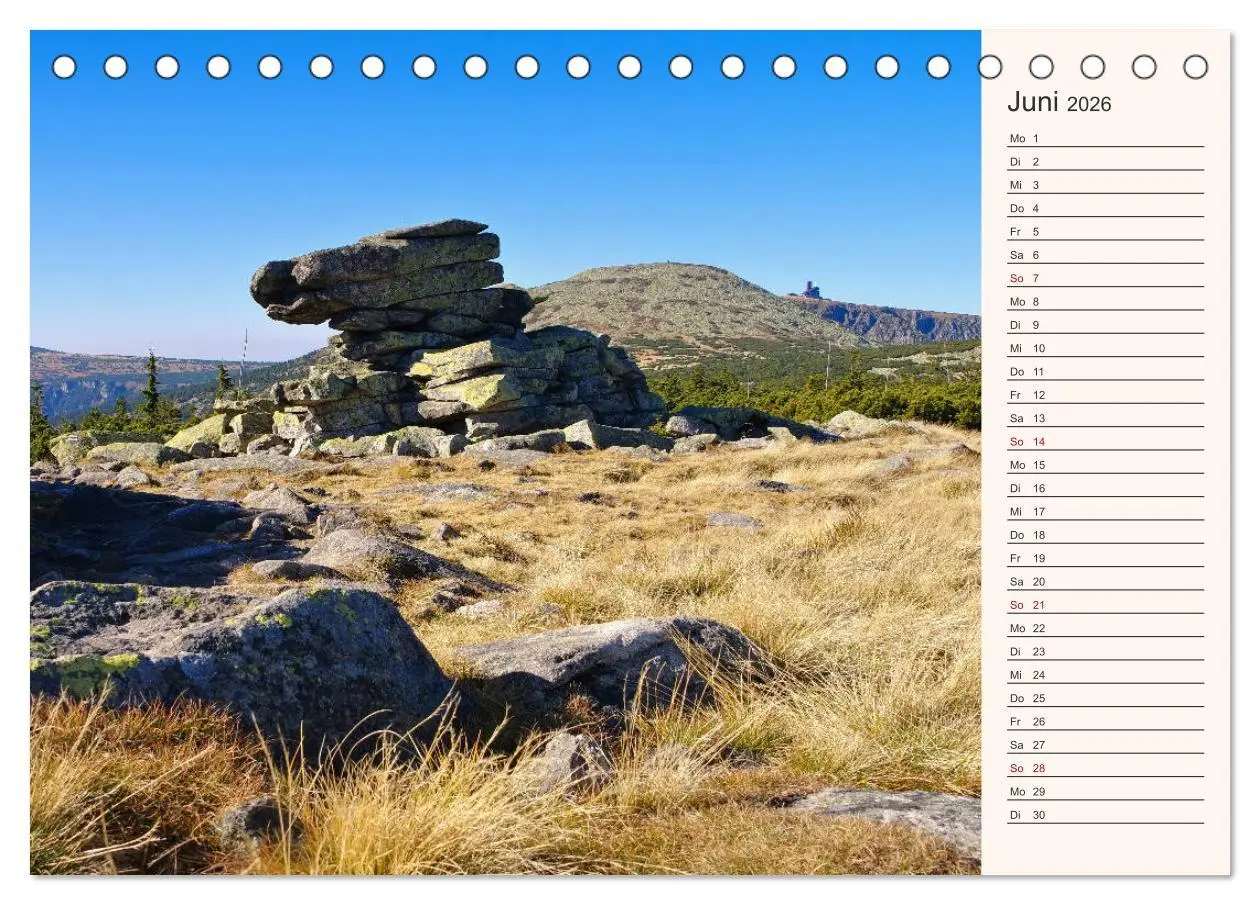Select the 'Mo 29' calendar row
The image size is (1260, 905).
point(1105,791)
